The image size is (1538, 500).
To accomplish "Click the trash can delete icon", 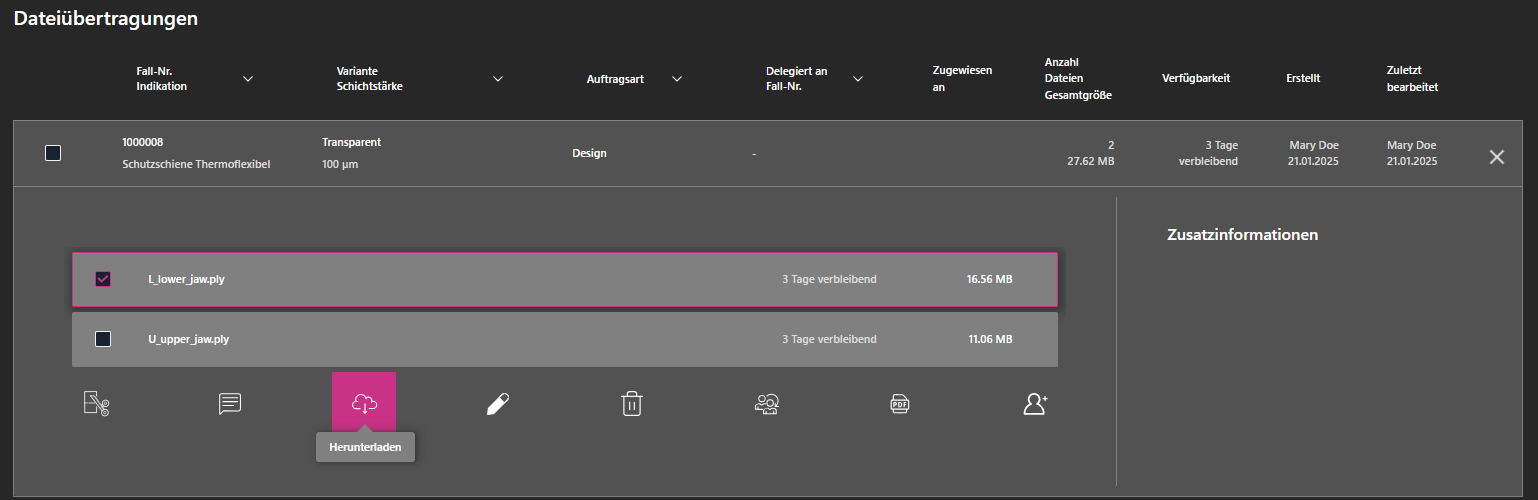I will (632, 403).
